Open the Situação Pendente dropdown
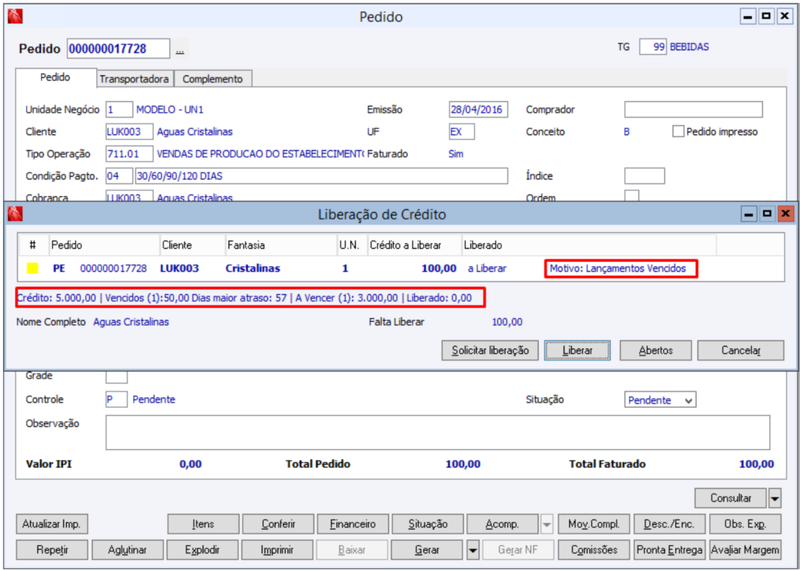The width and height of the screenshot is (800, 571). (x=660, y=401)
